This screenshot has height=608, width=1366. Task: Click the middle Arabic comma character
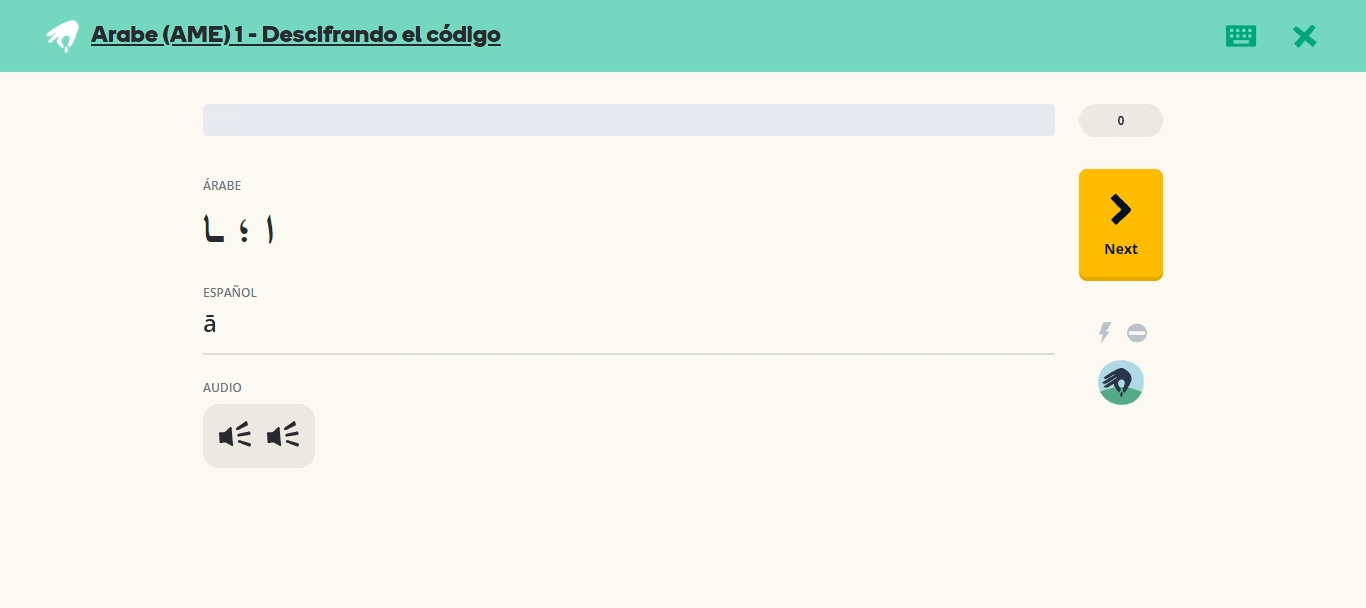244,231
